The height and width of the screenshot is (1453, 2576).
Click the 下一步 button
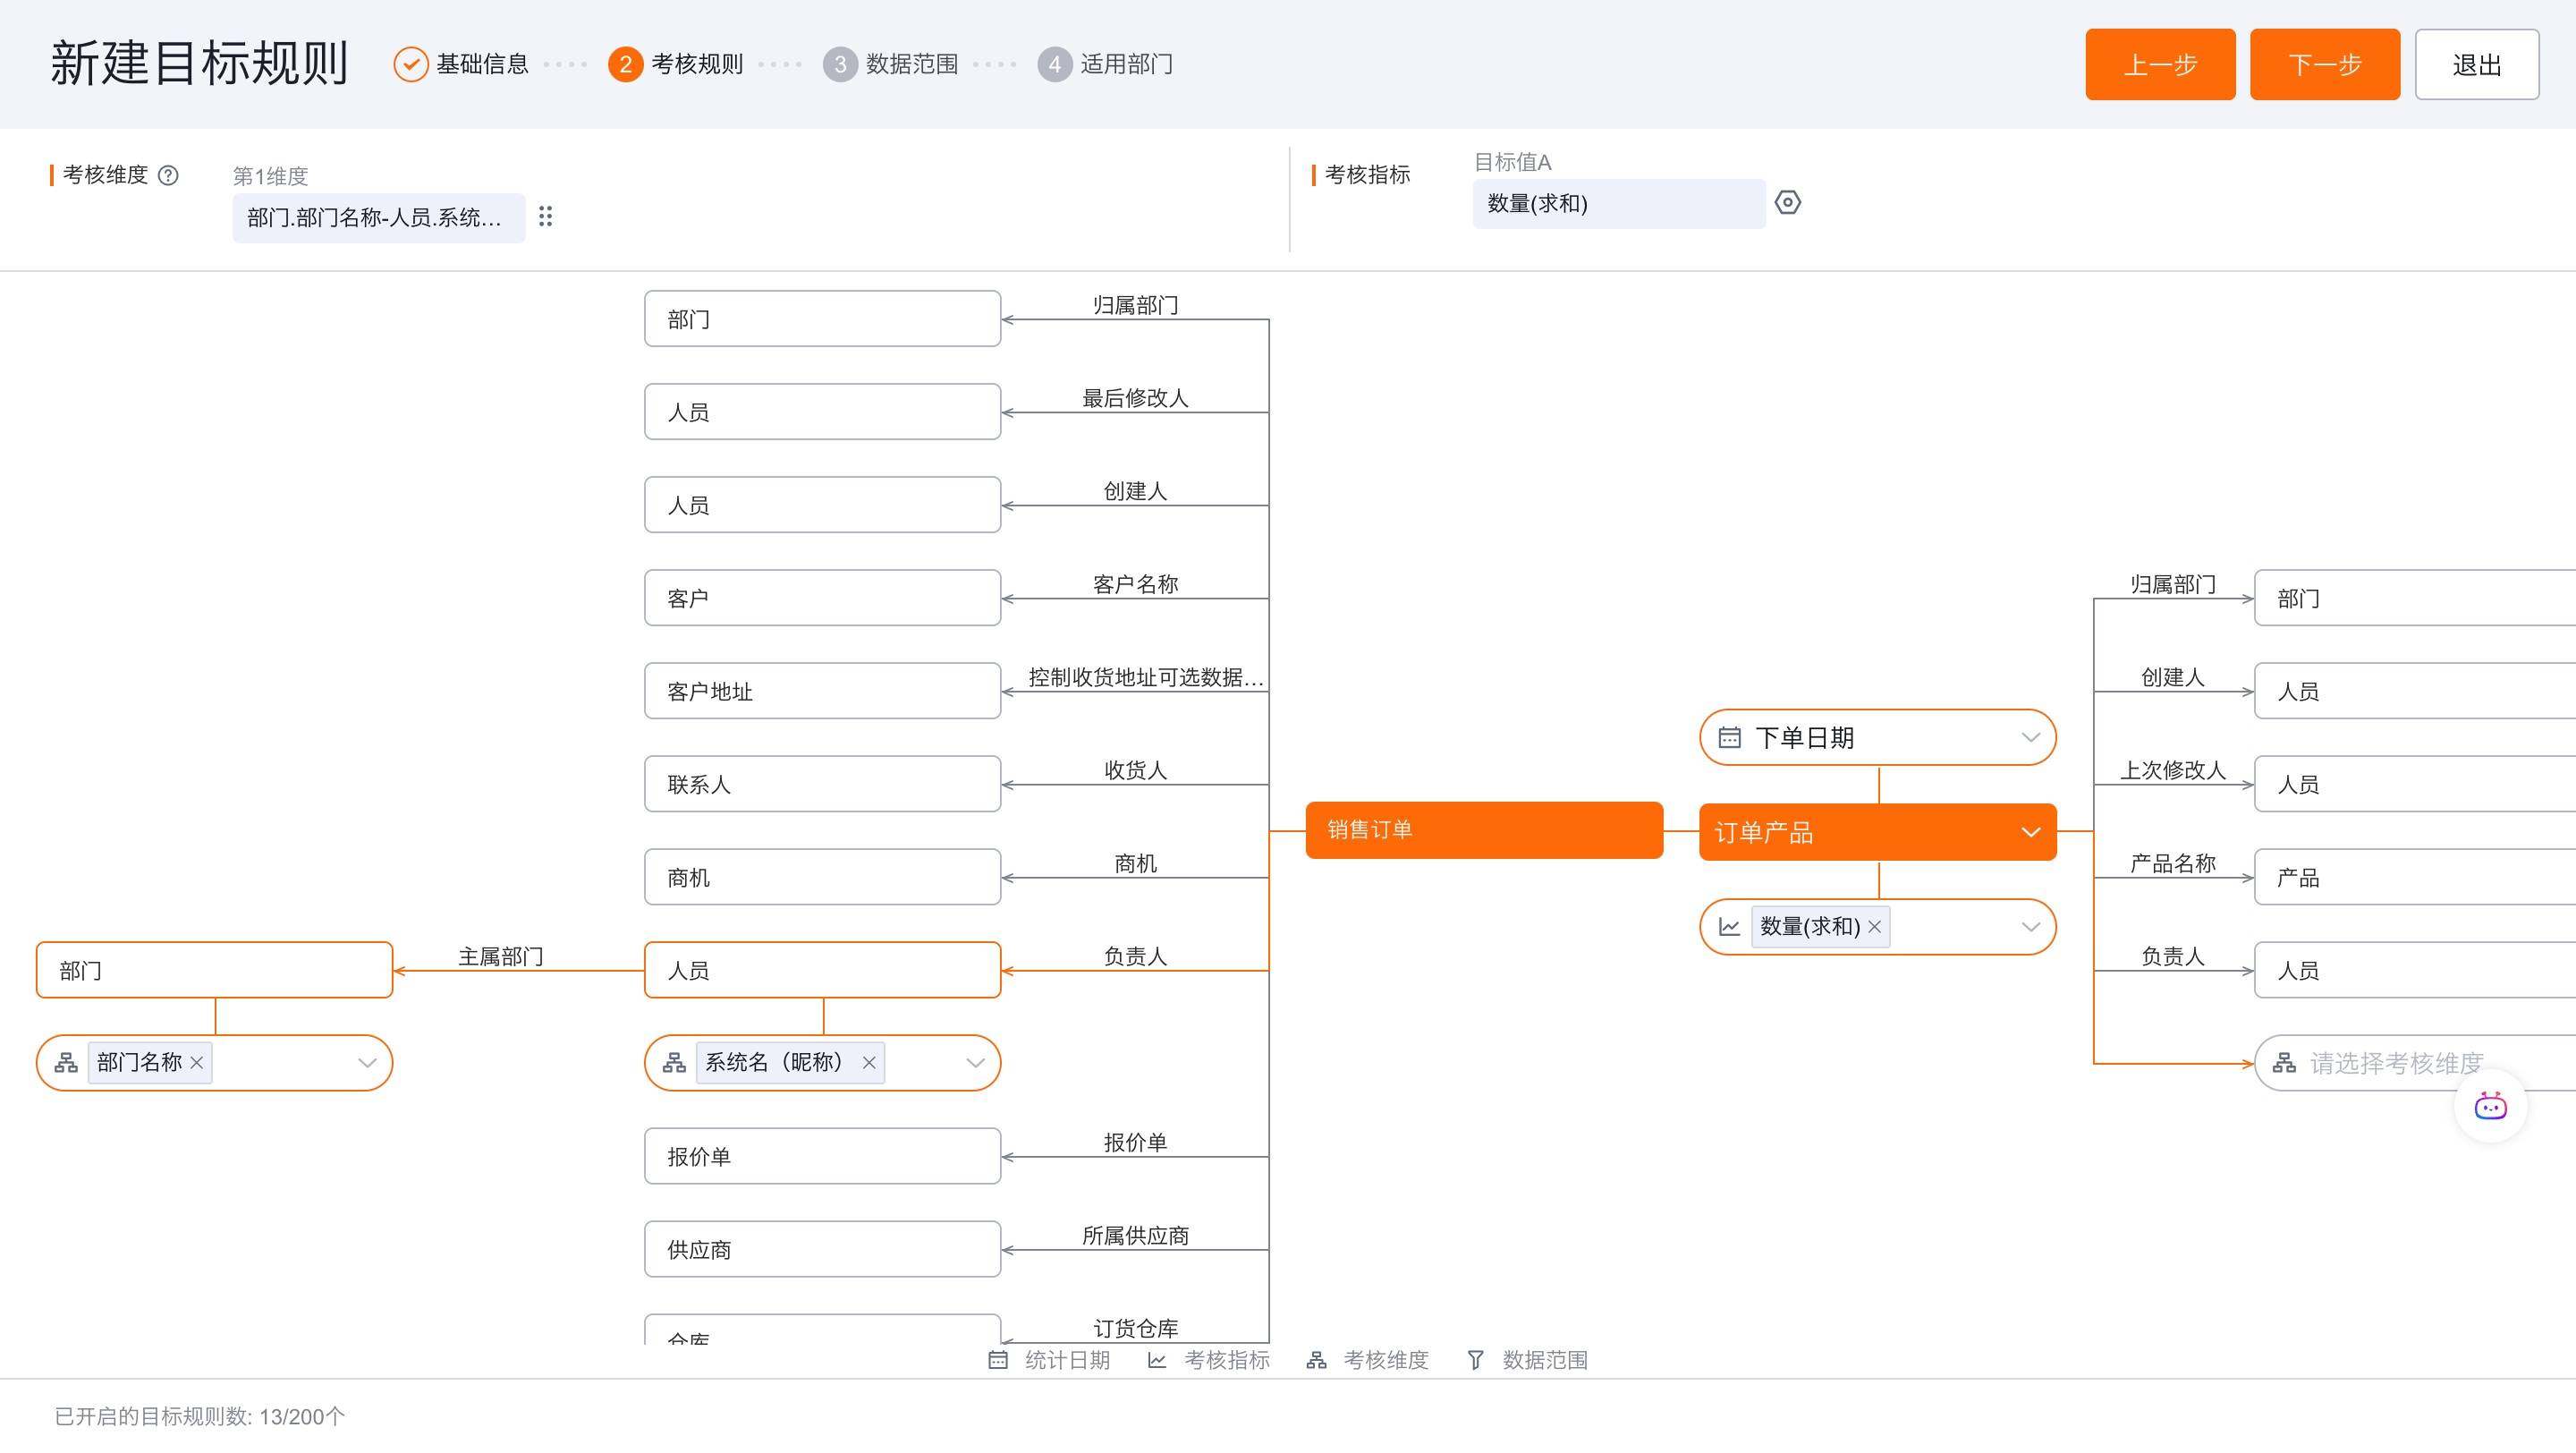click(x=2324, y=65)
